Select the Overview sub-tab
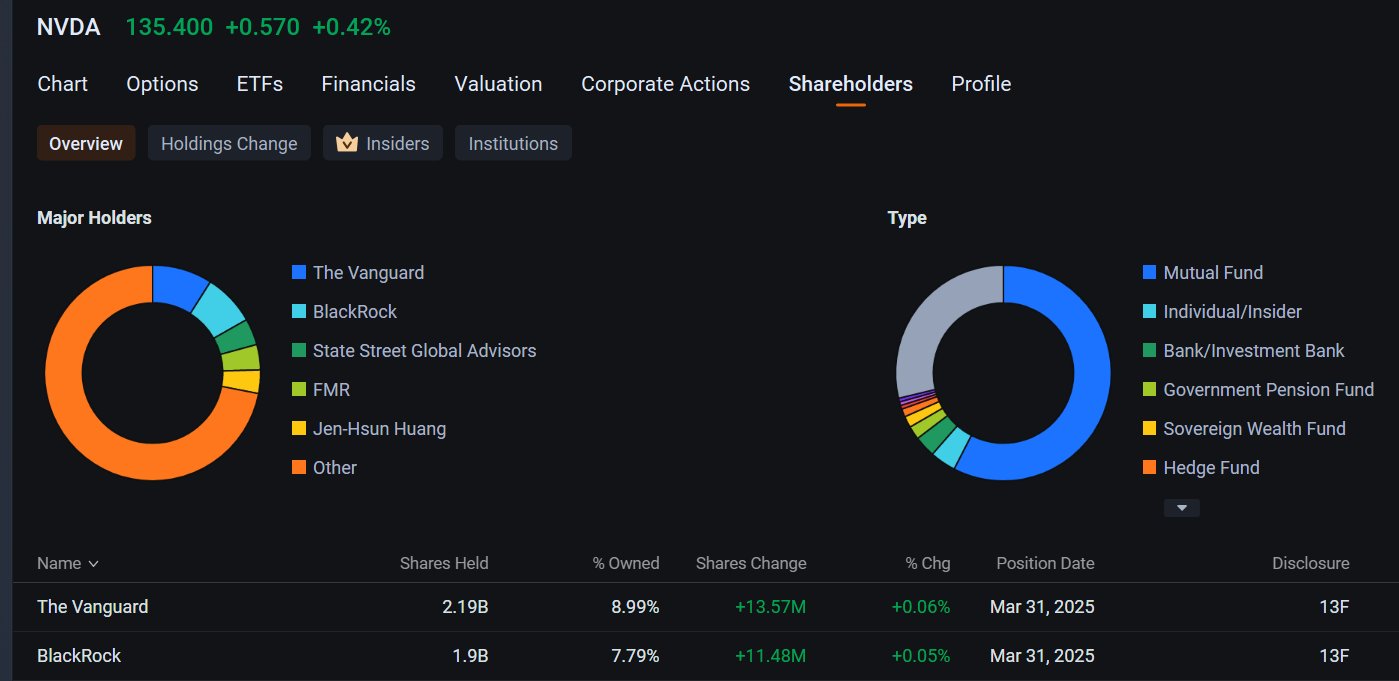1399x681 pixels. (x=86, y=143)
